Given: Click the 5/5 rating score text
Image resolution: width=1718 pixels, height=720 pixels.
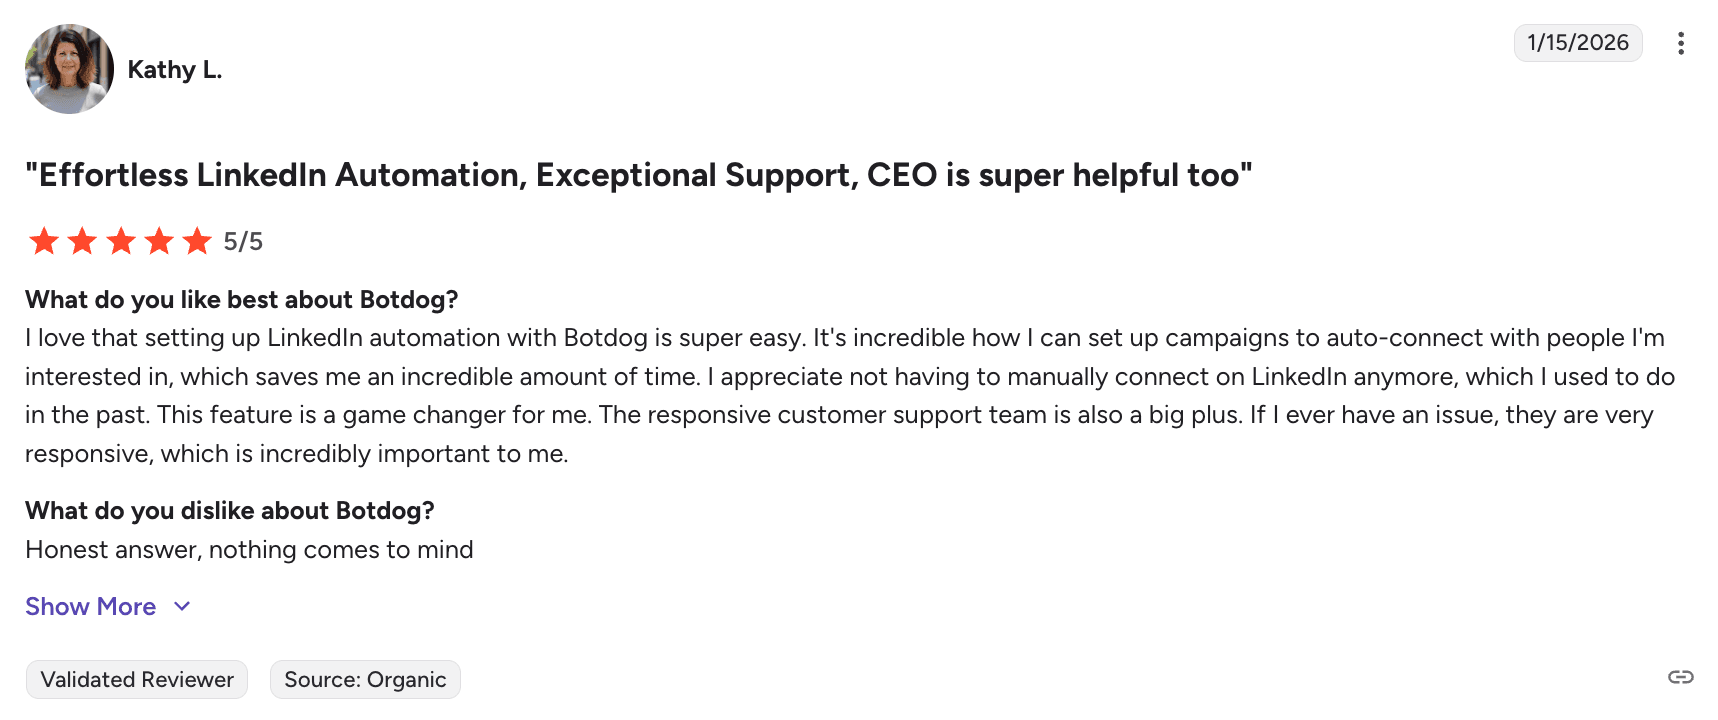Looking at the screenshot, I should (243, 242).
